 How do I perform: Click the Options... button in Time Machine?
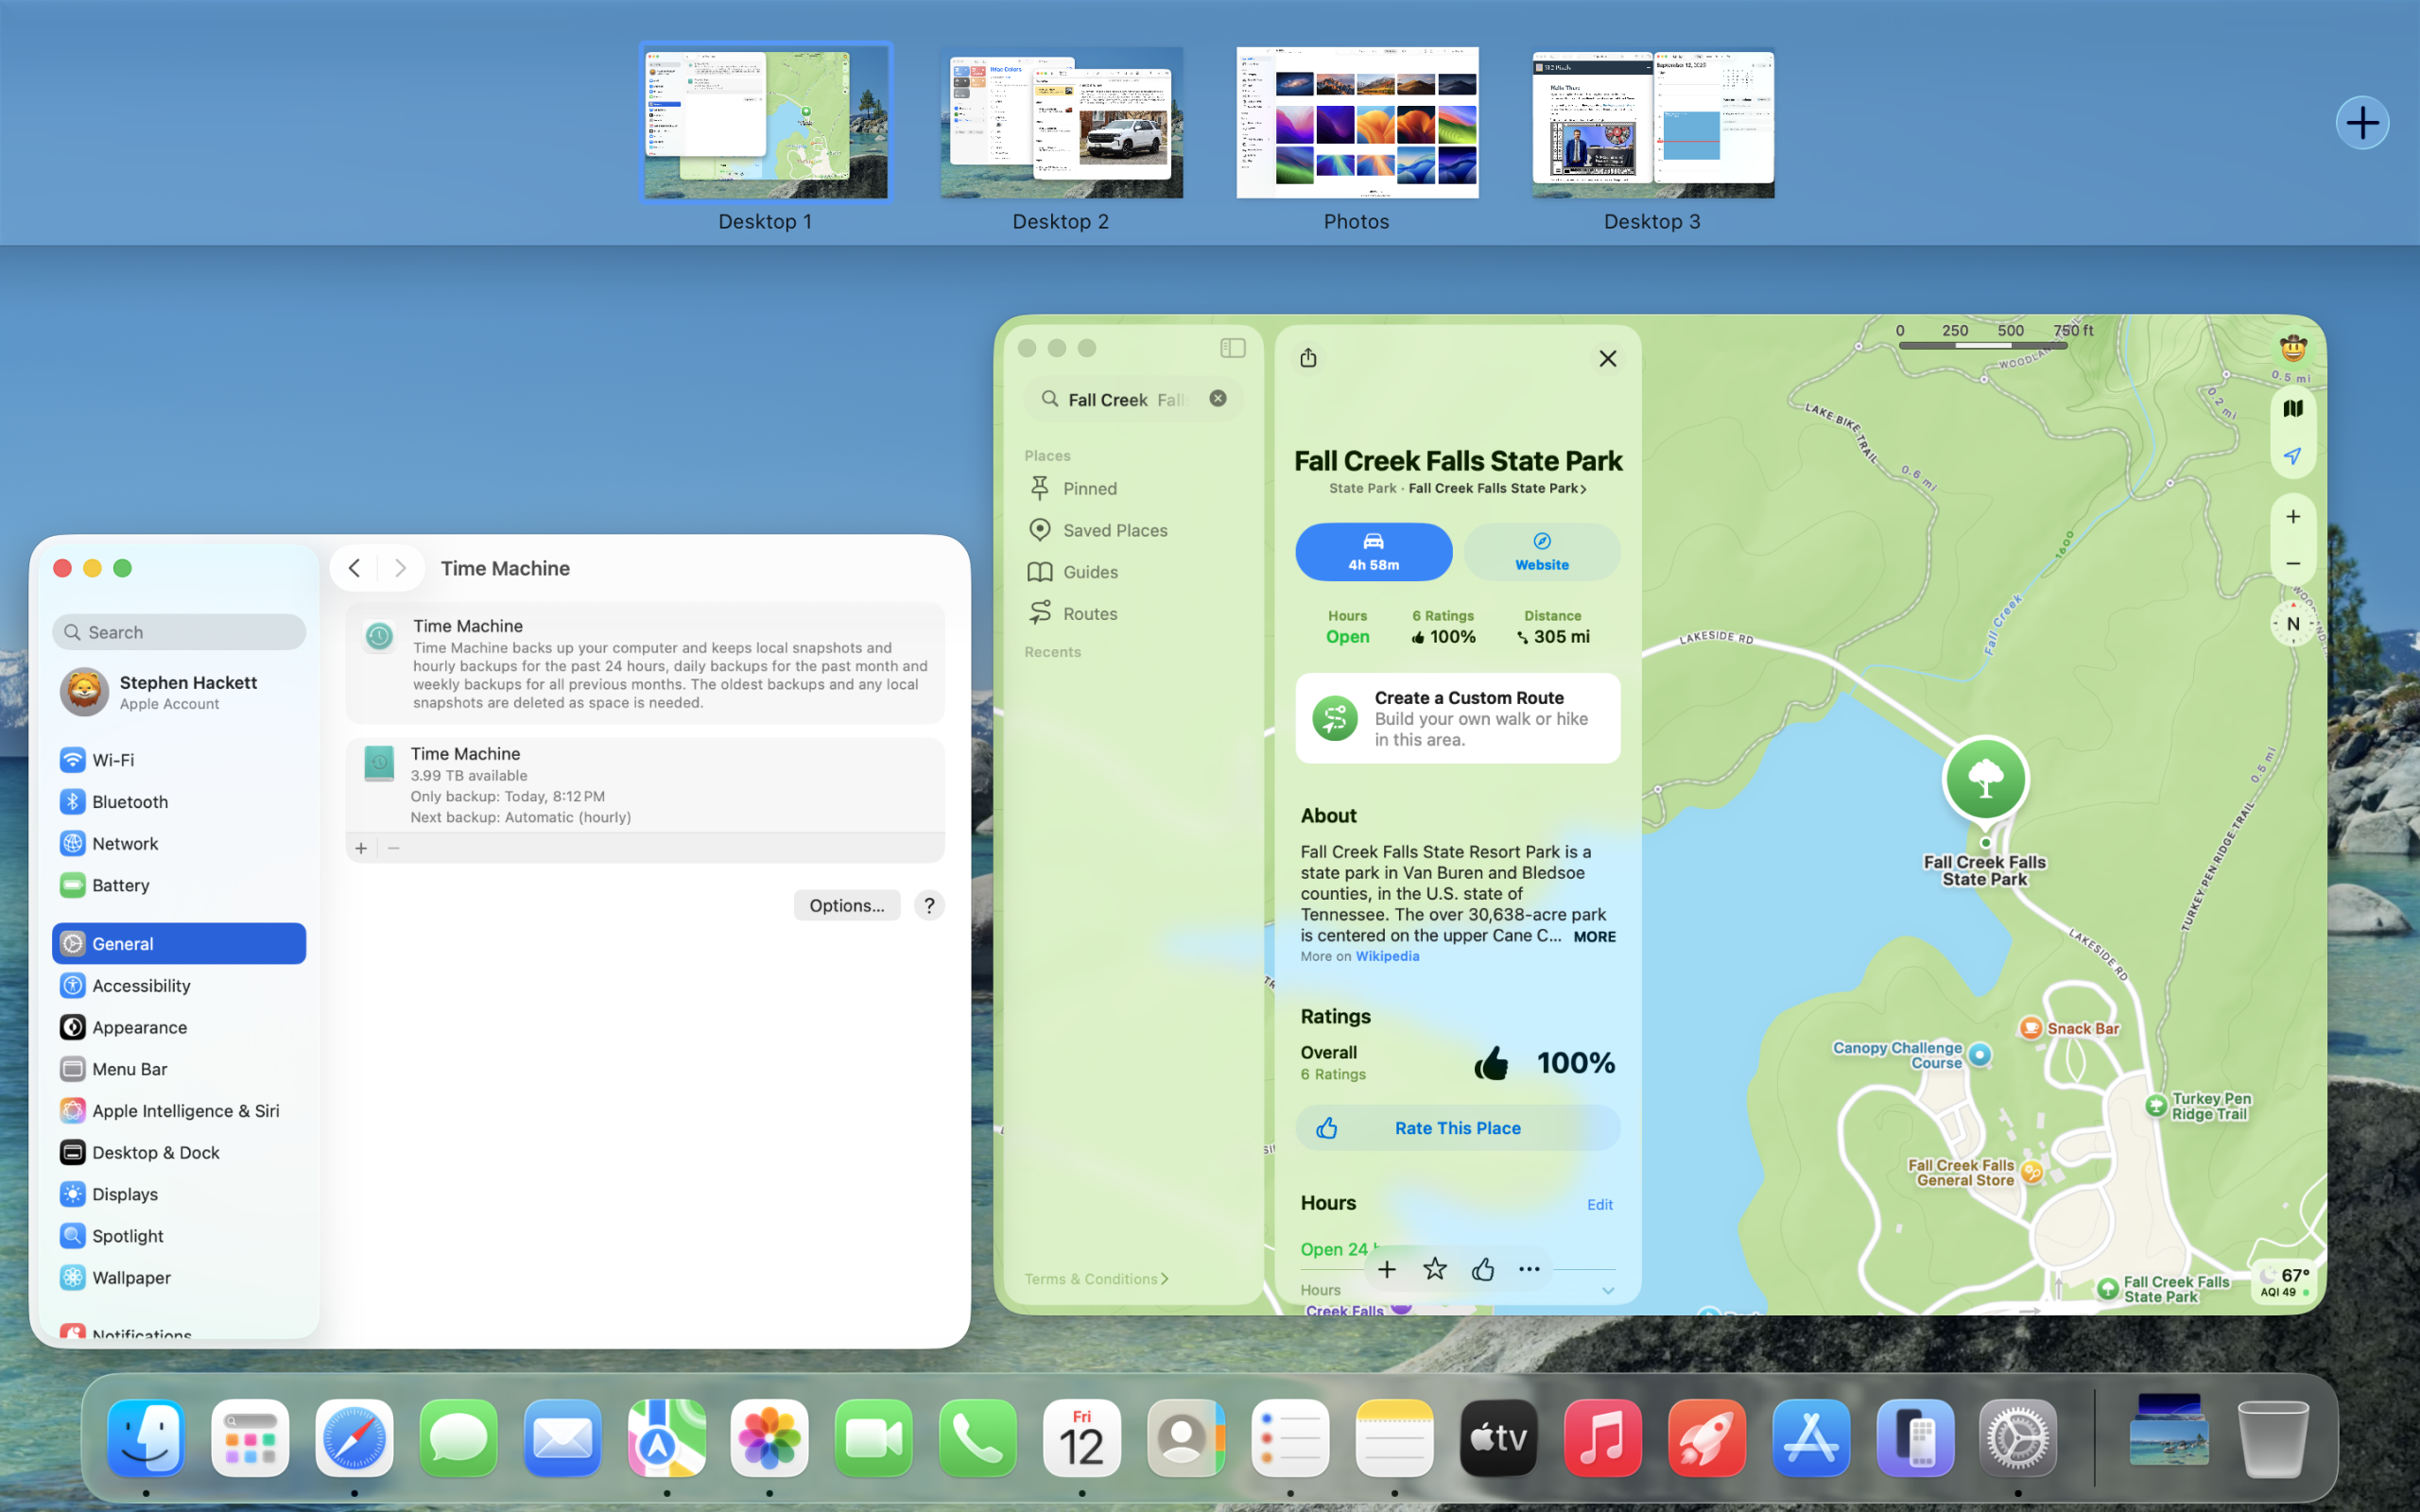tap(846, 905)
